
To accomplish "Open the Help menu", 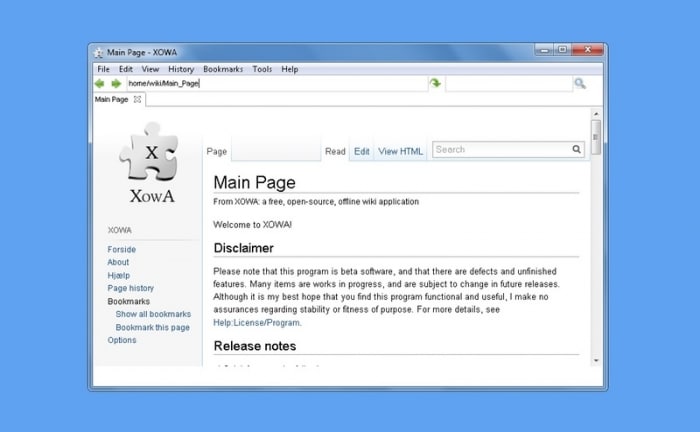I will click(x=290, y=69).
